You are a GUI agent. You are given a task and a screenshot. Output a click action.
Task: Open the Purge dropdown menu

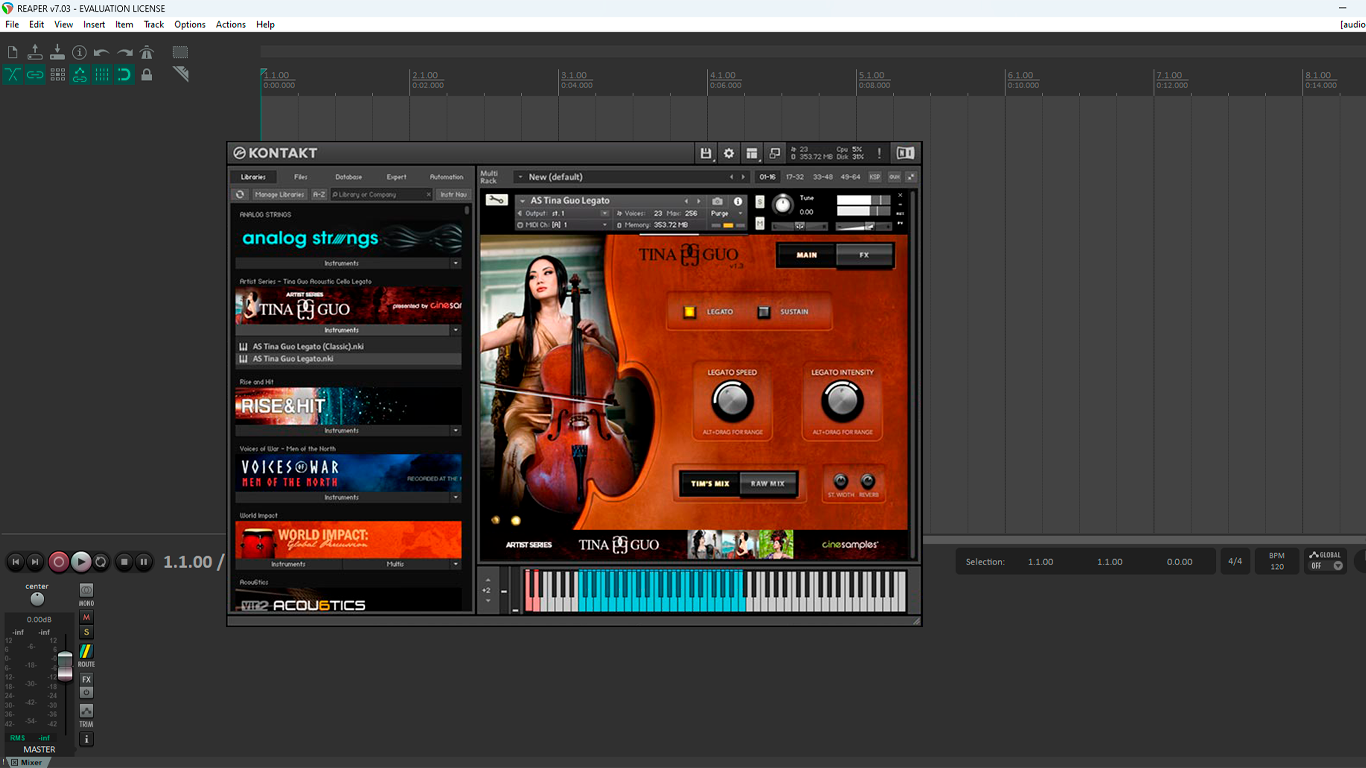tap(726, 213)
